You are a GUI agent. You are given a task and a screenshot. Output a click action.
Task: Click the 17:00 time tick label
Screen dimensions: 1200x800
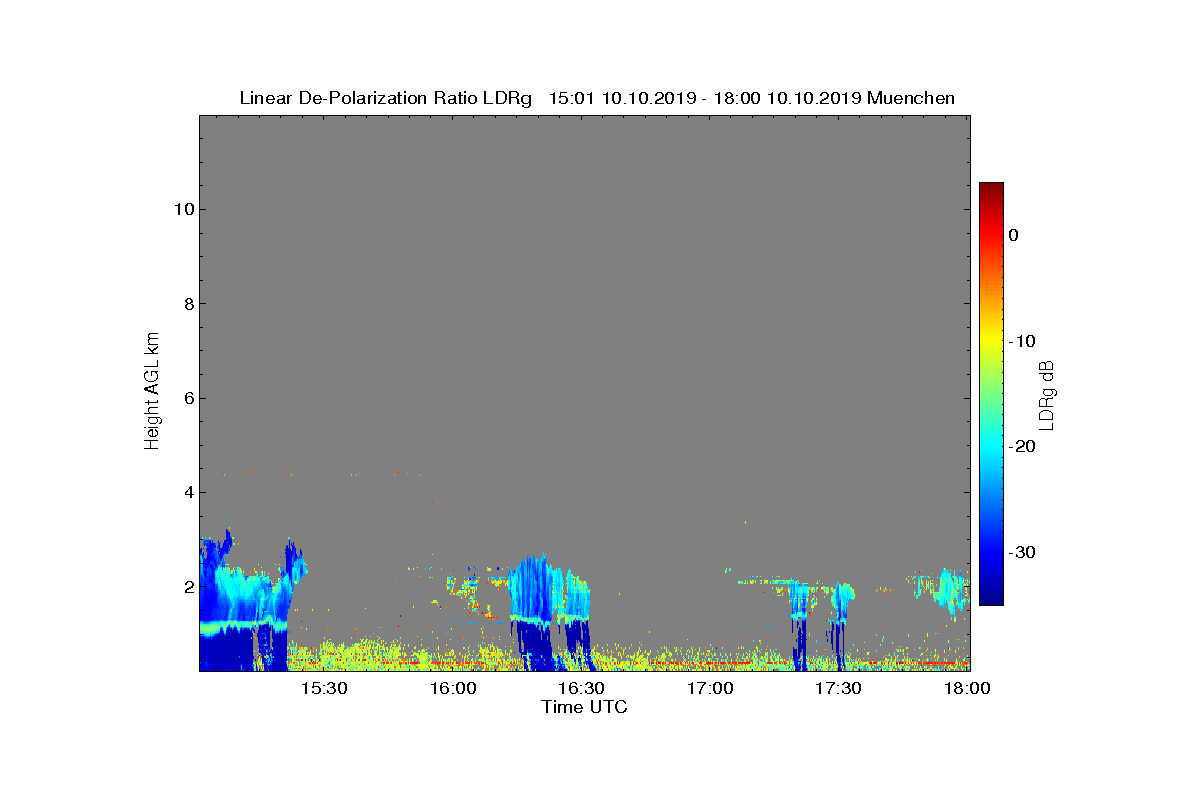coord(710,688)
